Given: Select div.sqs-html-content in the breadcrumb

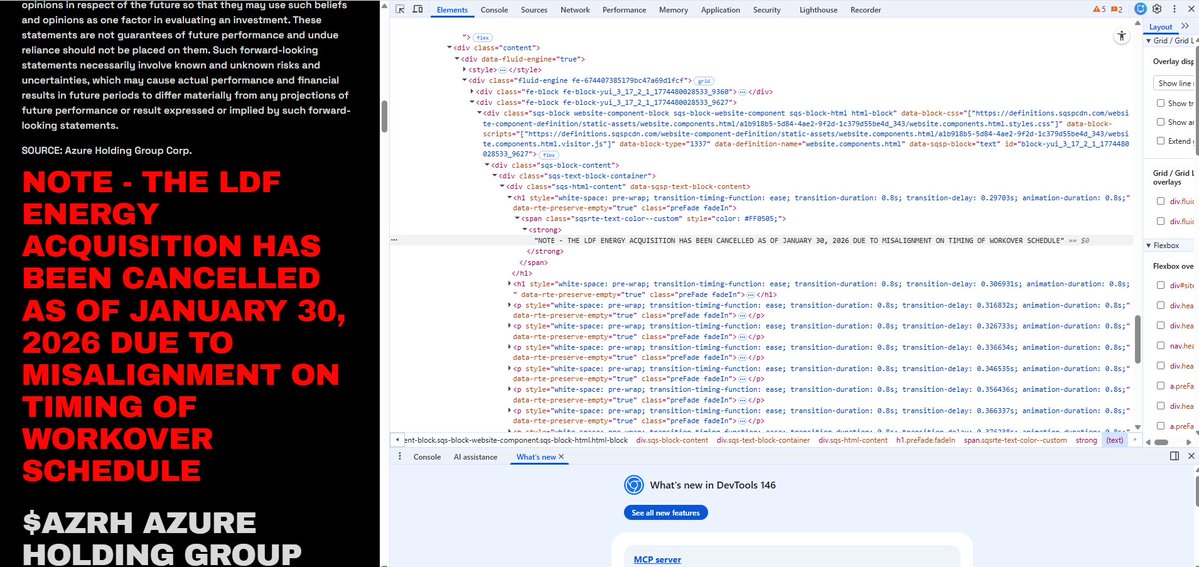Looking at the screenshot, I should (x=853, y=440).
